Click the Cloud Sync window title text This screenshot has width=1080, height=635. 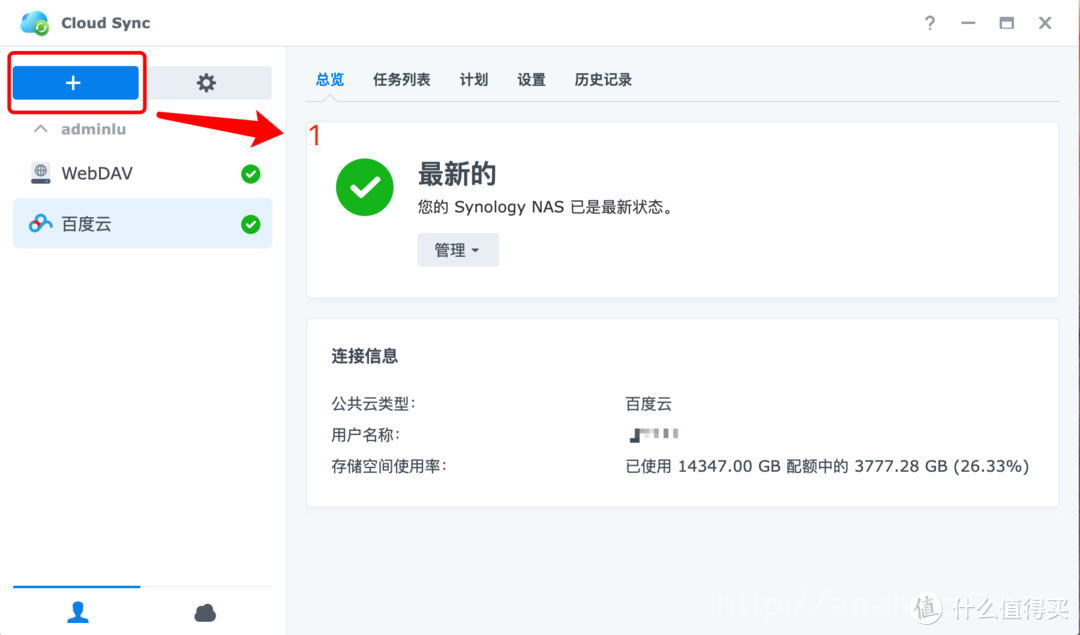pos(105,23)
